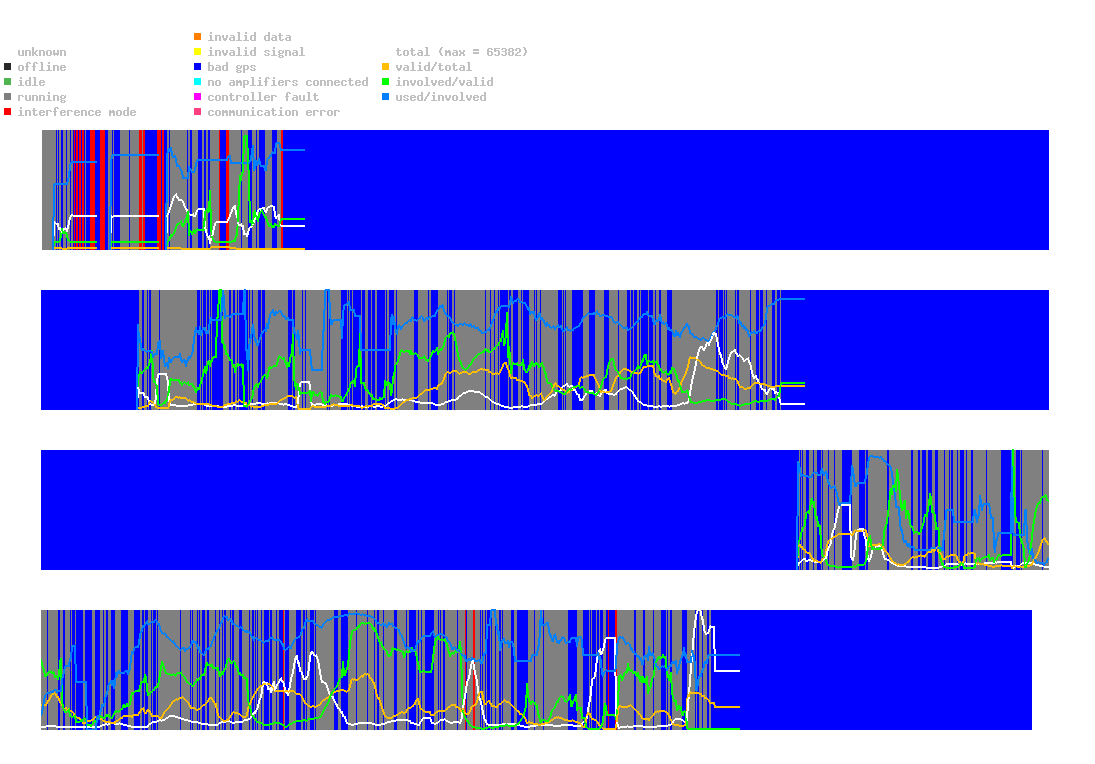Click the 'offline' legend label
The image size is (1095, 764).
click(x=42, y=67)
